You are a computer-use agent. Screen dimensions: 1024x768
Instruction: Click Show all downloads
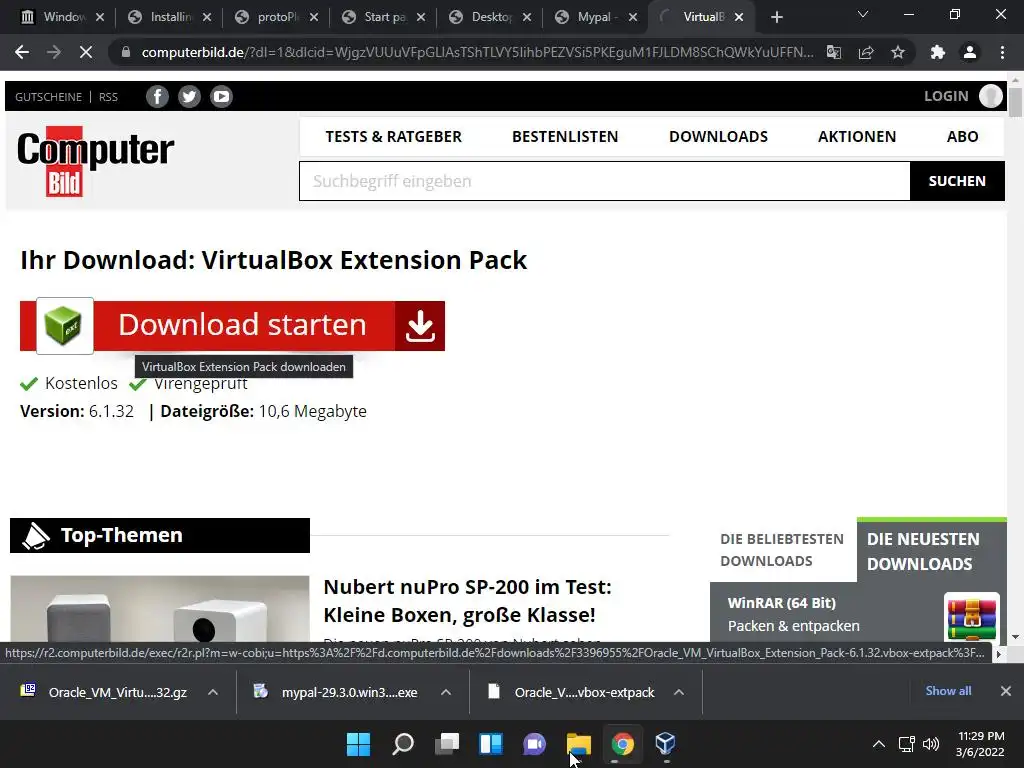[948, 691]
